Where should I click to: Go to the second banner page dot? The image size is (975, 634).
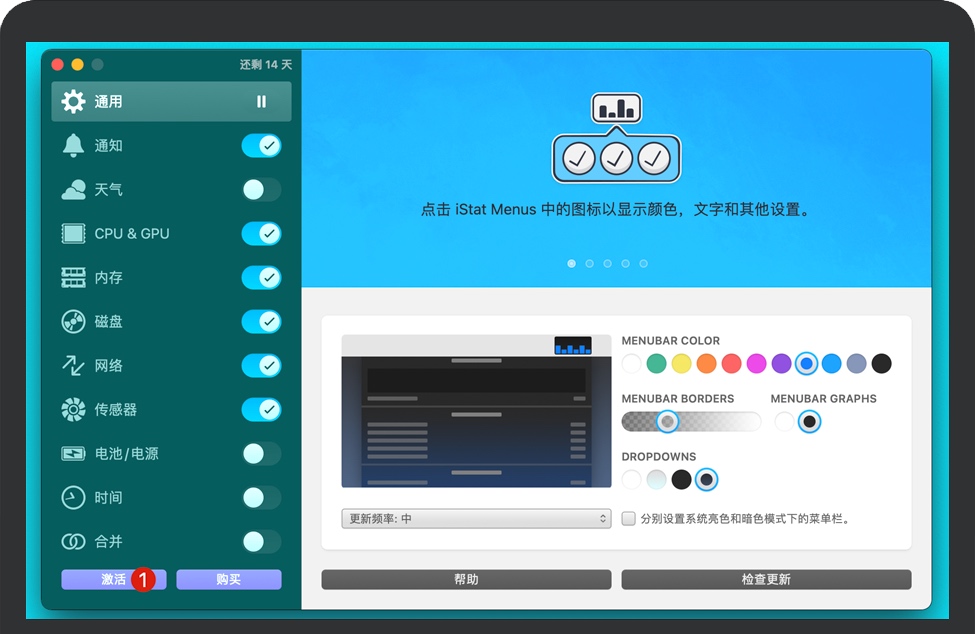[589, 264]
